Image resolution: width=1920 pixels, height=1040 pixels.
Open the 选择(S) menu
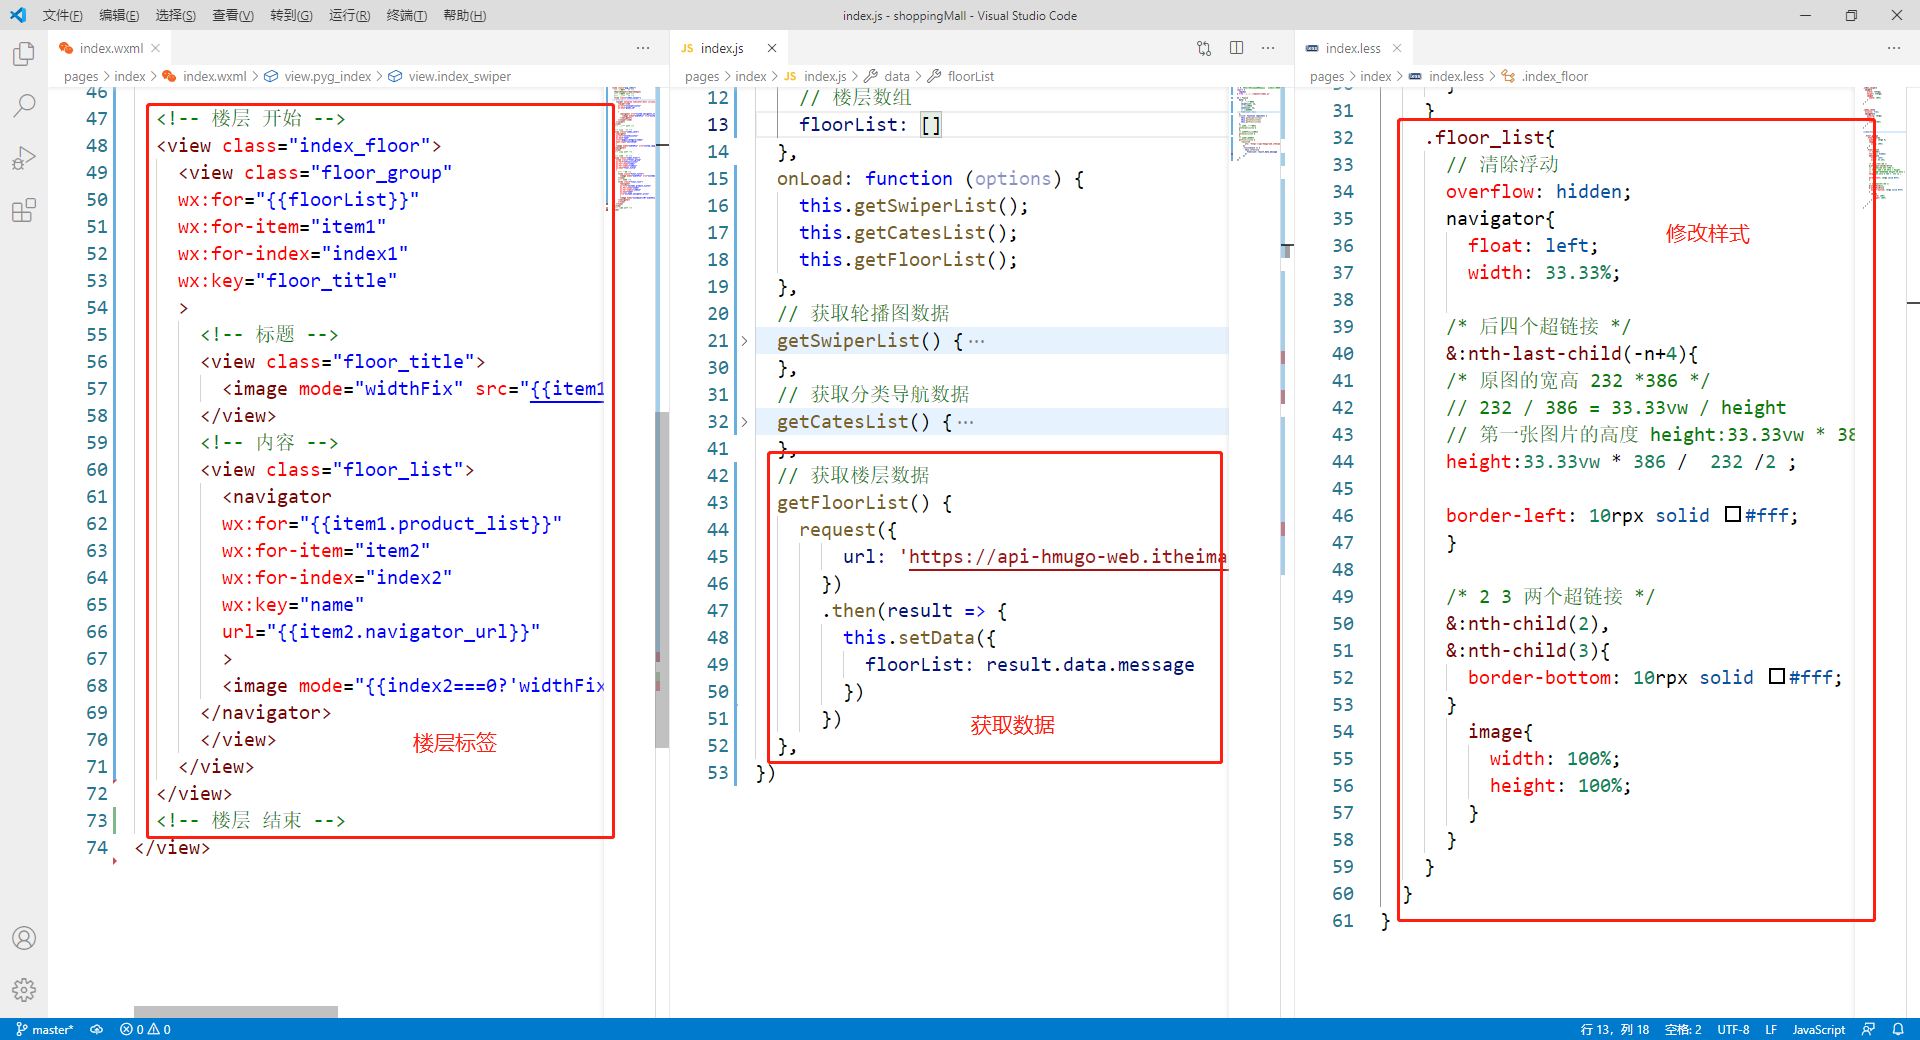(x=176, y=15)
